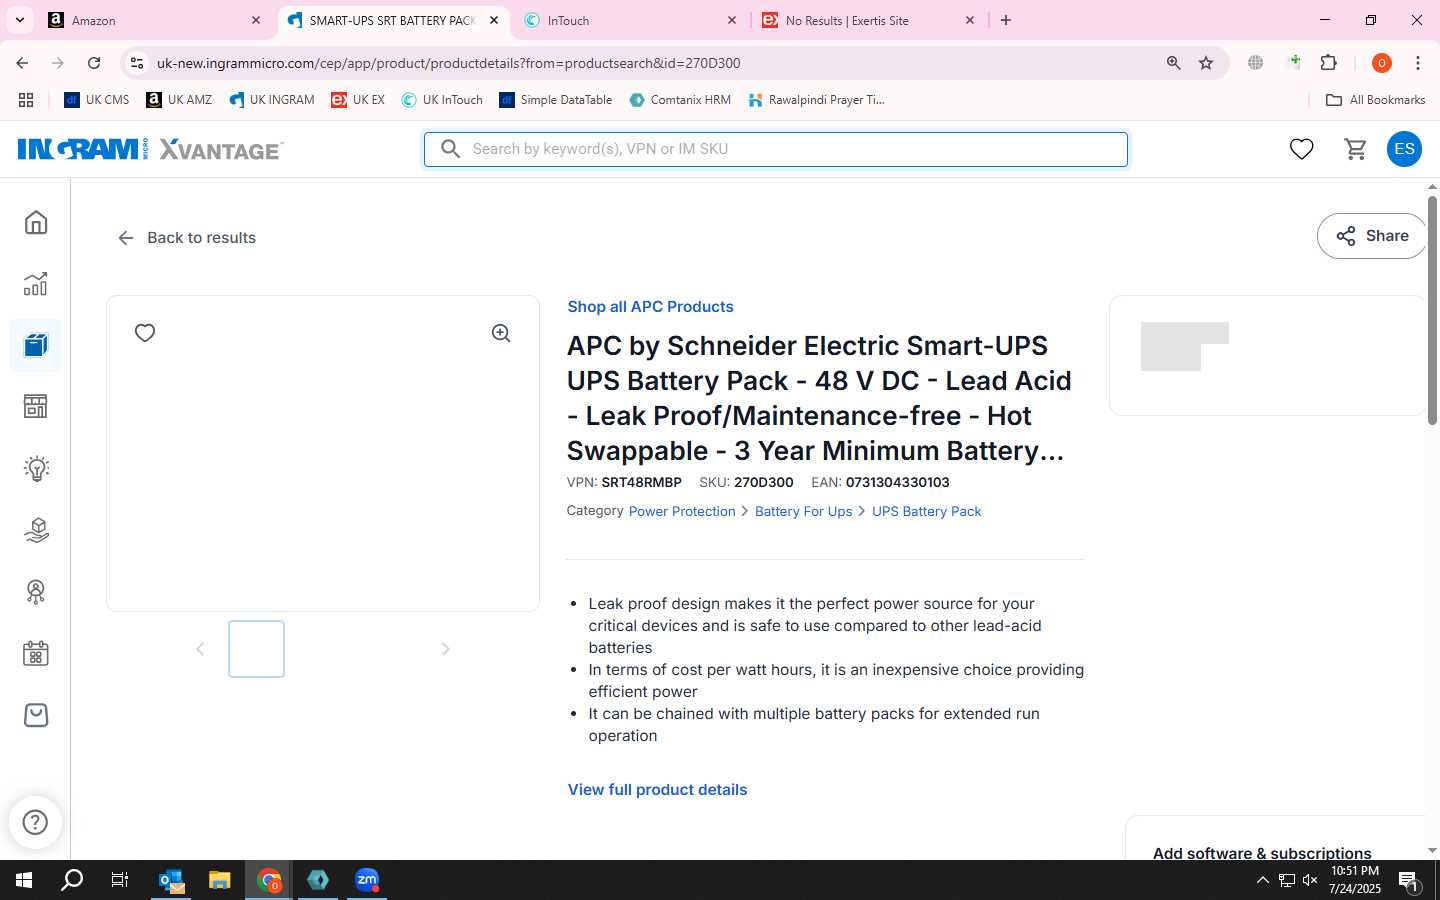
Task: Close the Amazon tab
Action: tap(256, 20)
